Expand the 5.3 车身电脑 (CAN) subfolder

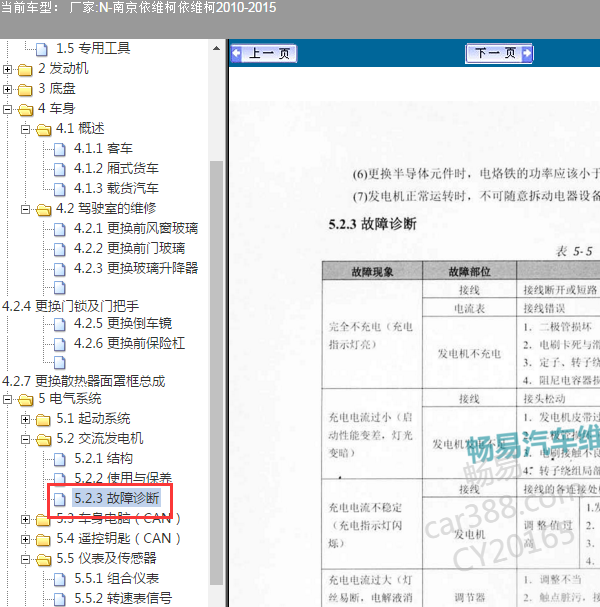click(25, 520)
